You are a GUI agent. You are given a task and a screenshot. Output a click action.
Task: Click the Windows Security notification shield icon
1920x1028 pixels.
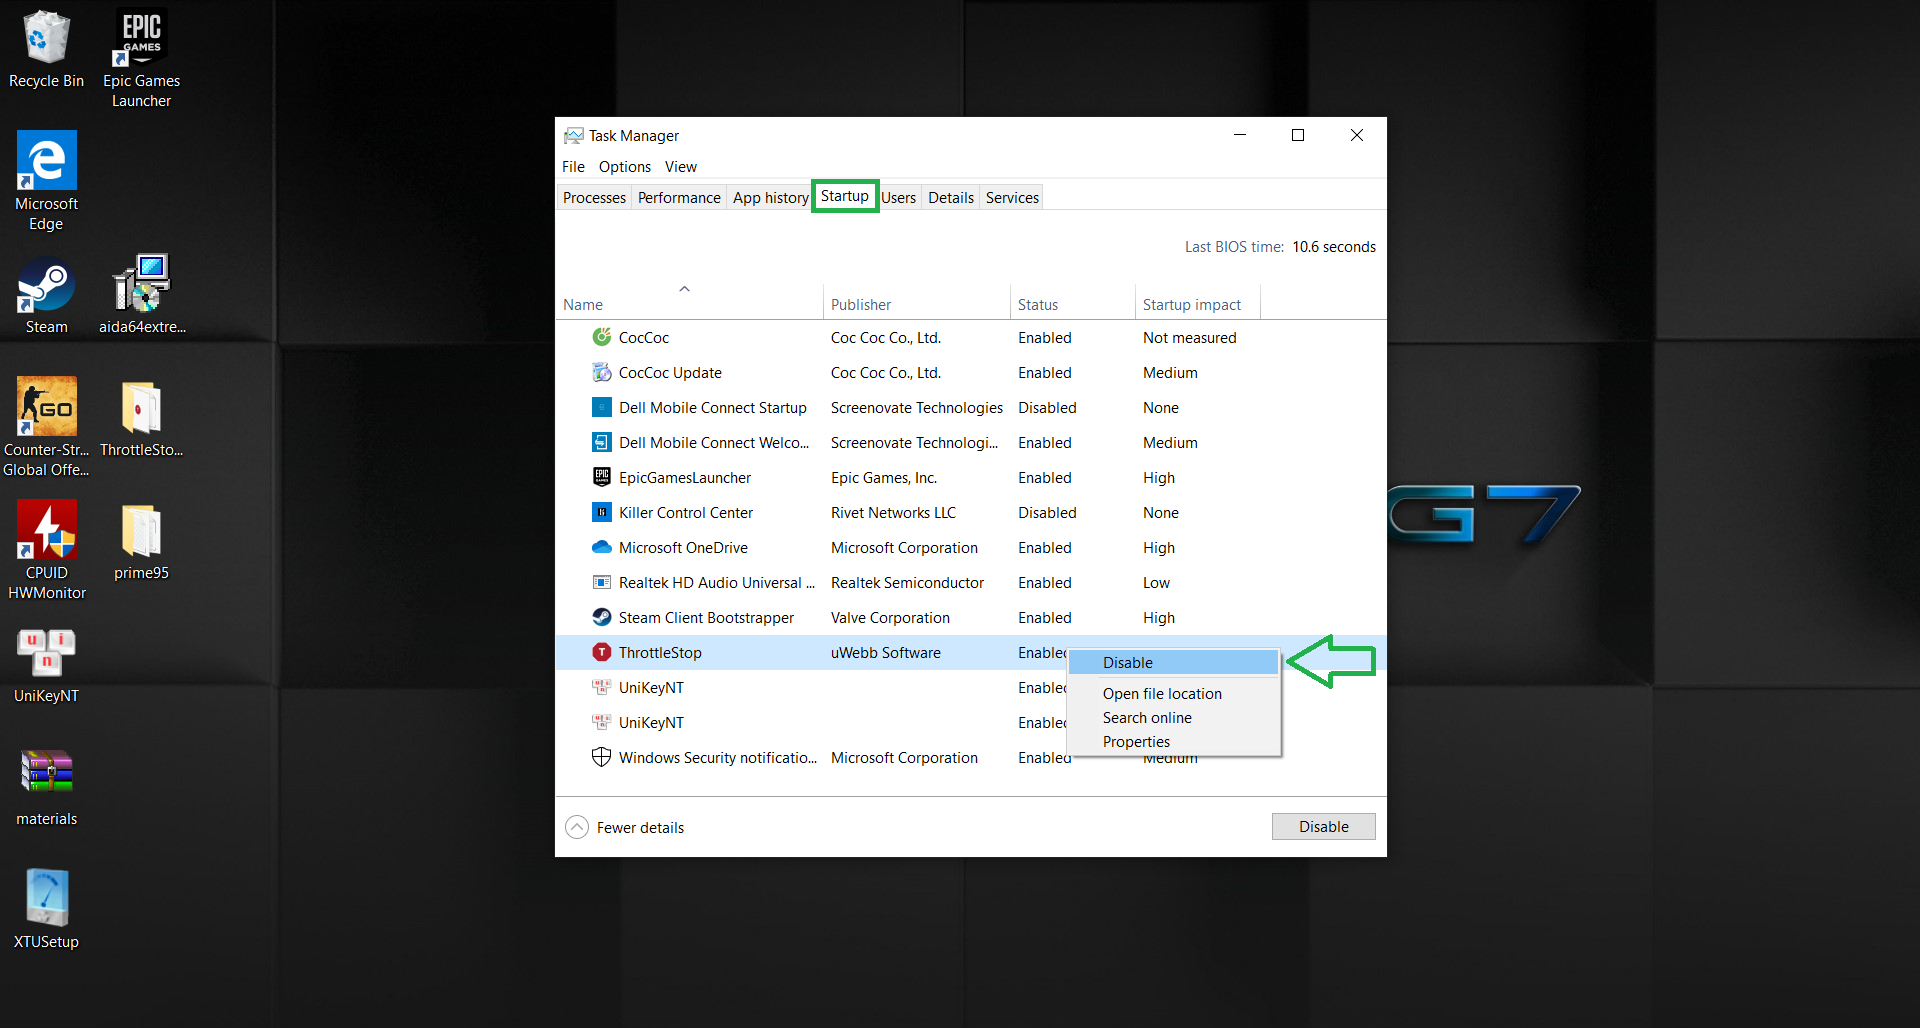602,757
